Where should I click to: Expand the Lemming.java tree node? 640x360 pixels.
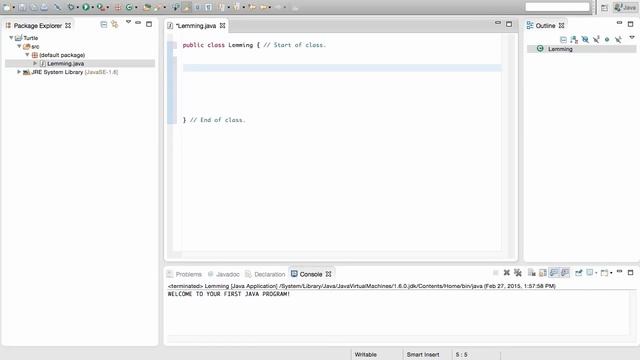point(35,63)
